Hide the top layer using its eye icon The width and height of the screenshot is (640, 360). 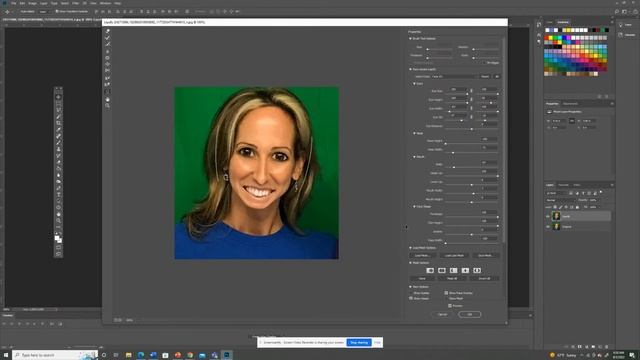coord(548,216)
